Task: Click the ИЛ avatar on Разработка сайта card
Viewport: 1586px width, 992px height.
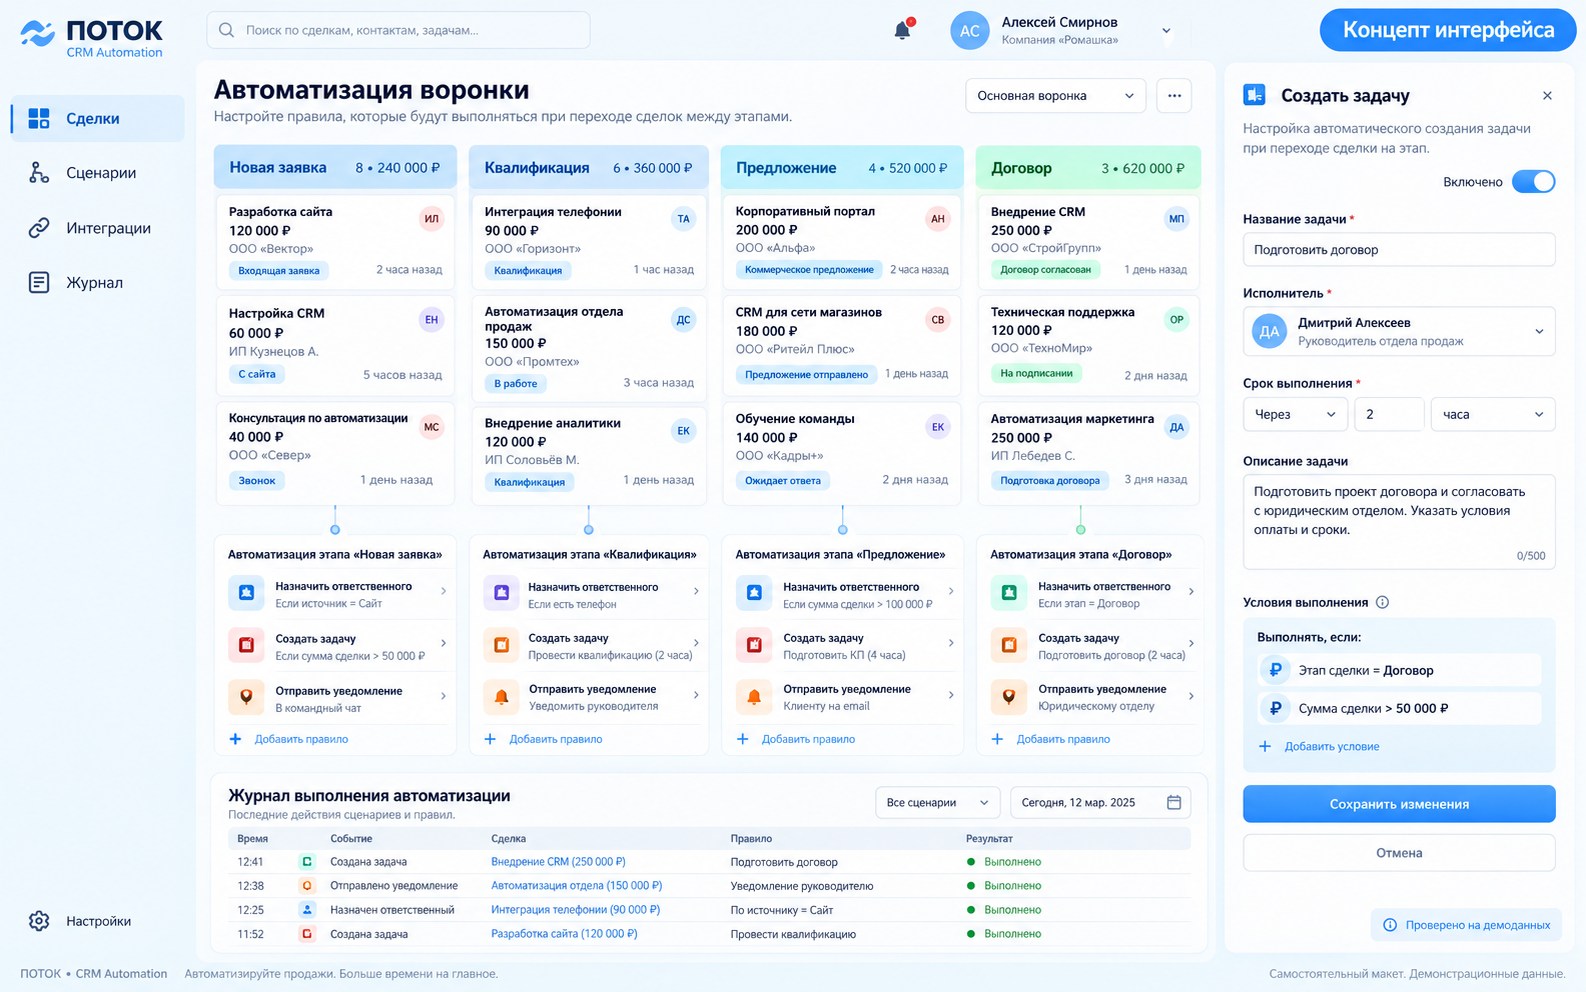Action: point(431,218)
